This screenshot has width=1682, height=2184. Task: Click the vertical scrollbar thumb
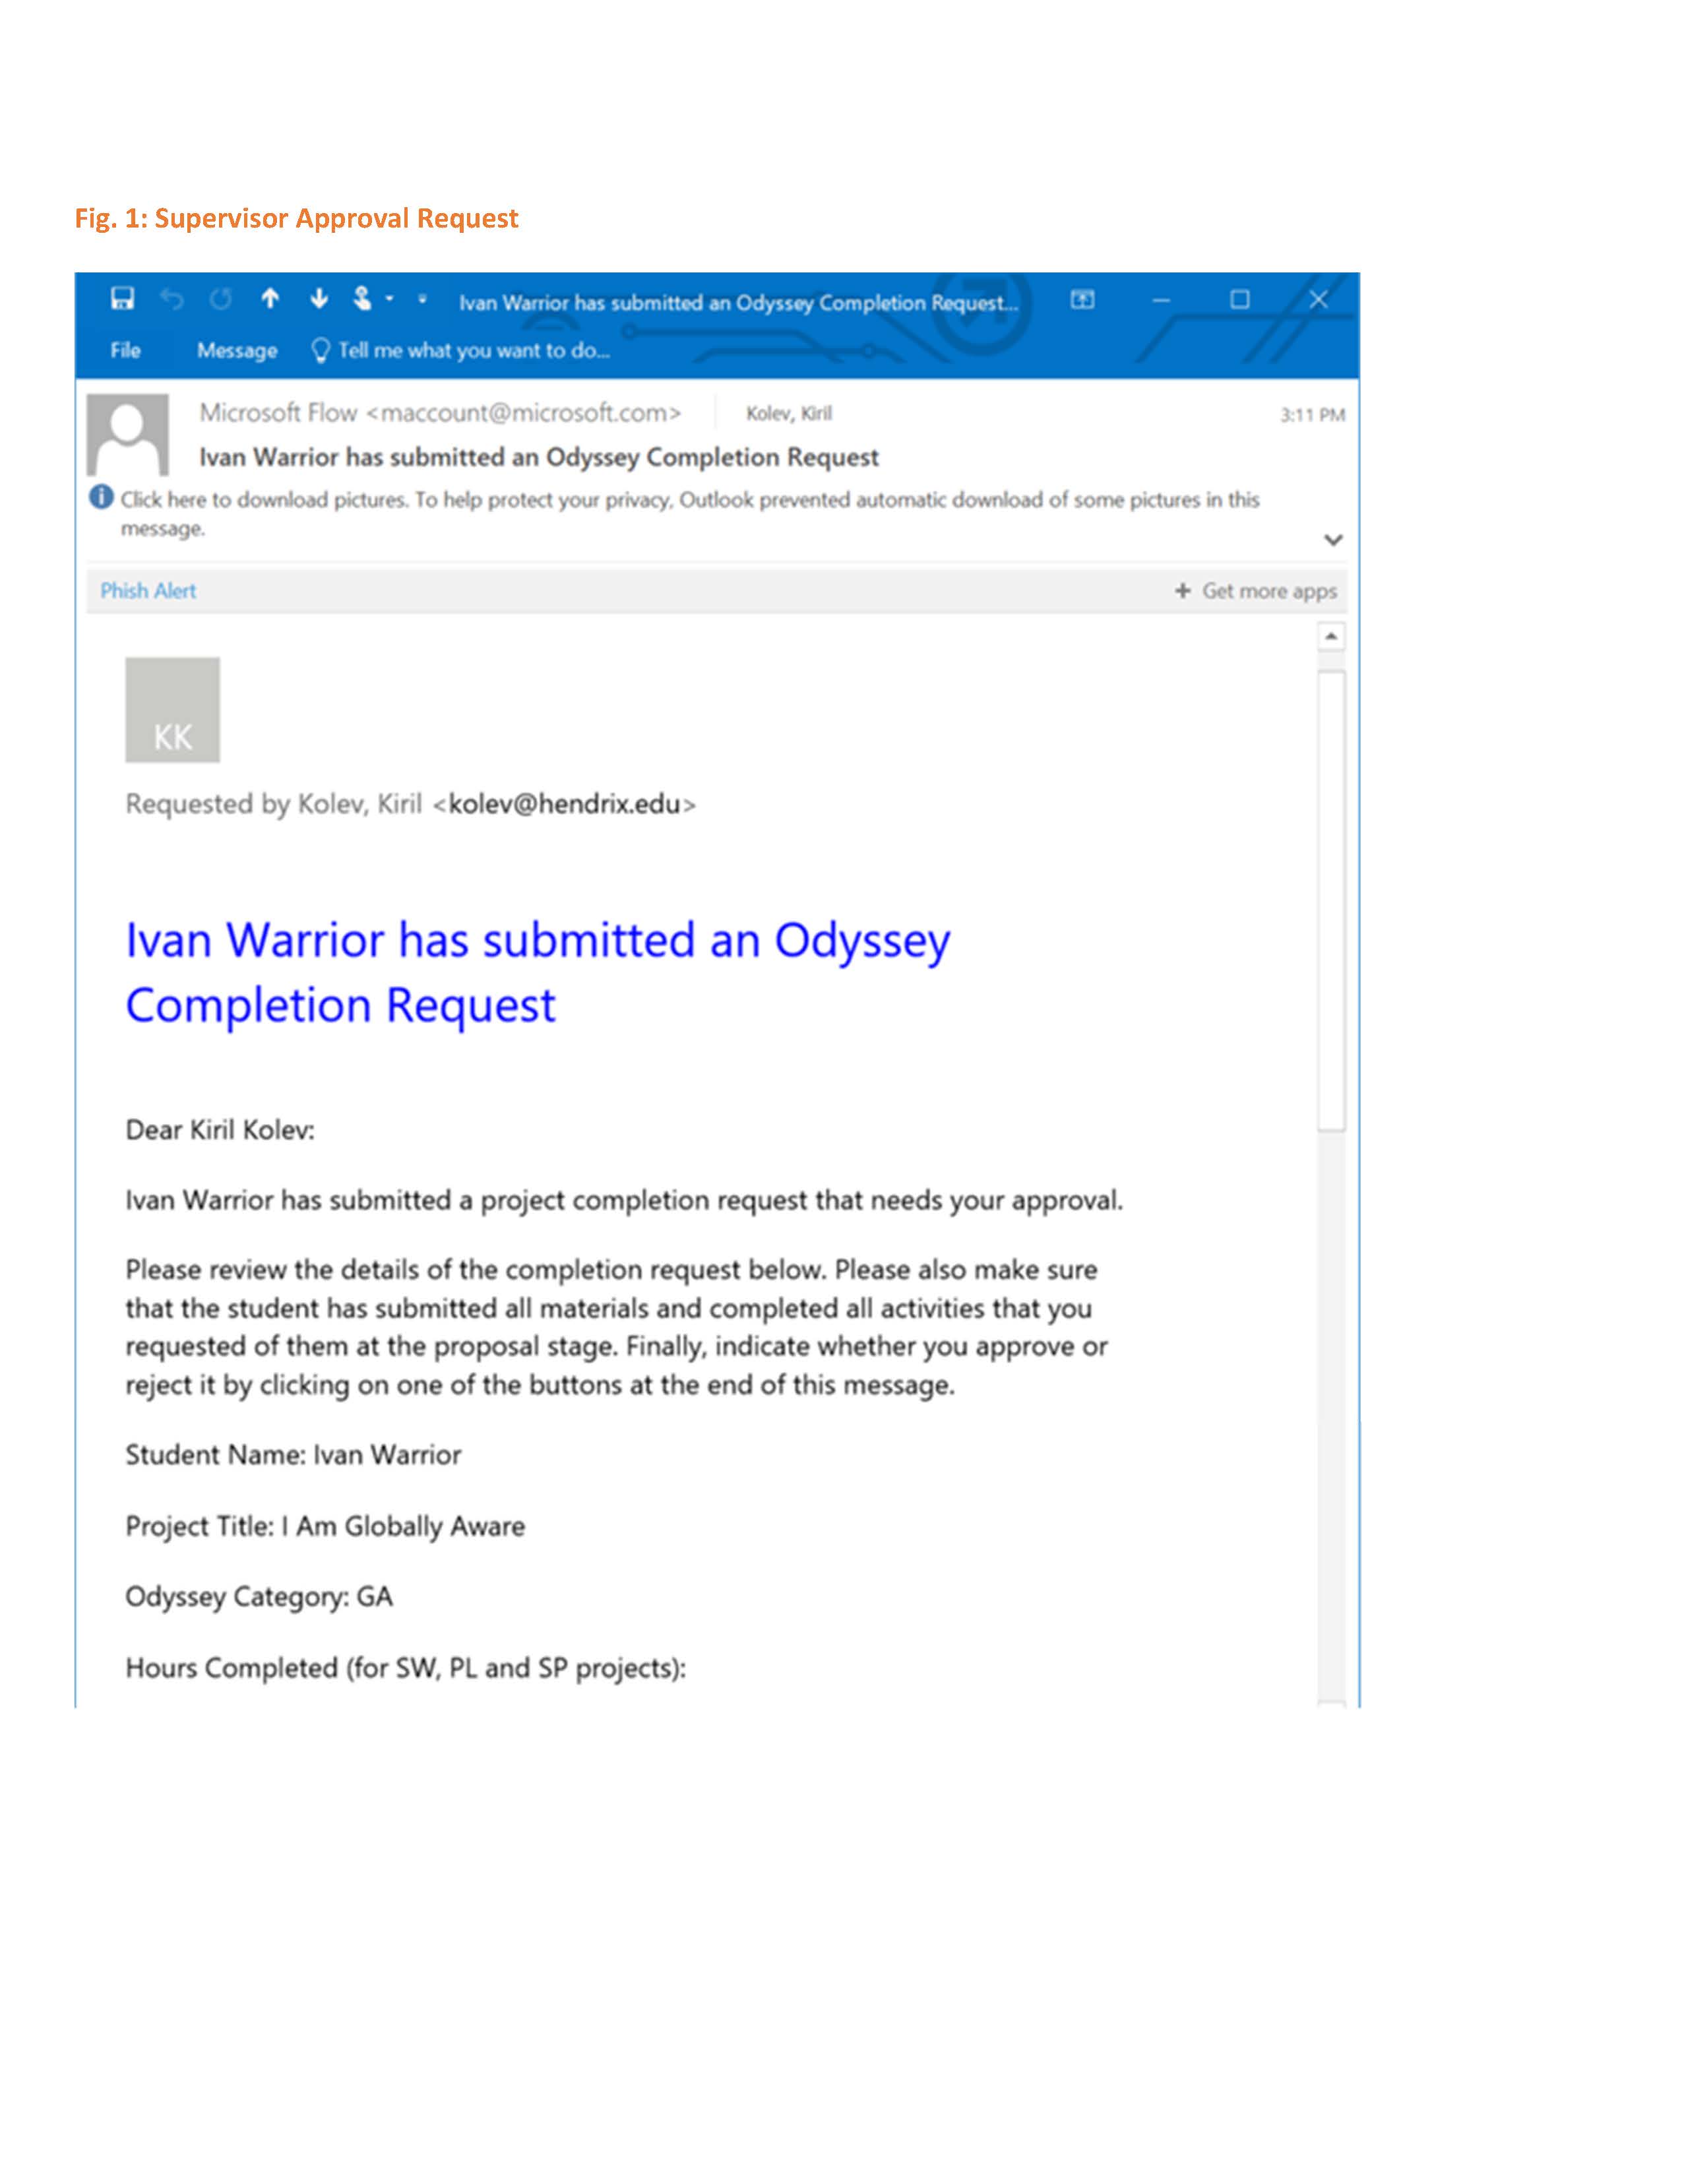click(1331, 900)
